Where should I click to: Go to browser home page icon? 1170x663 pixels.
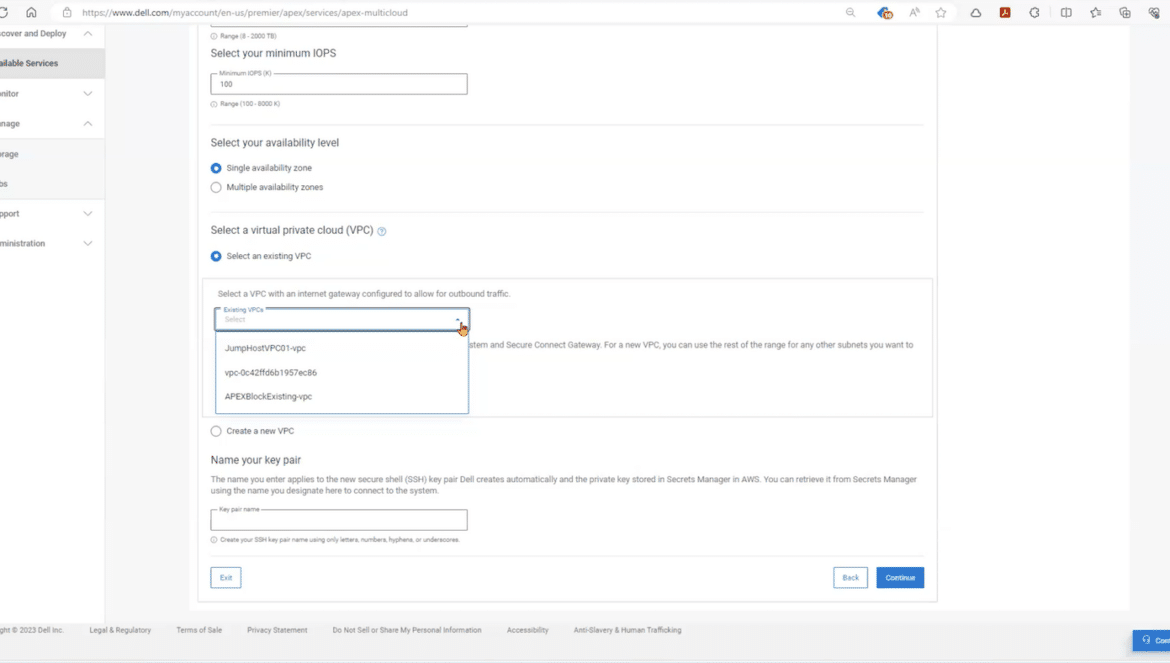[31, 13]
